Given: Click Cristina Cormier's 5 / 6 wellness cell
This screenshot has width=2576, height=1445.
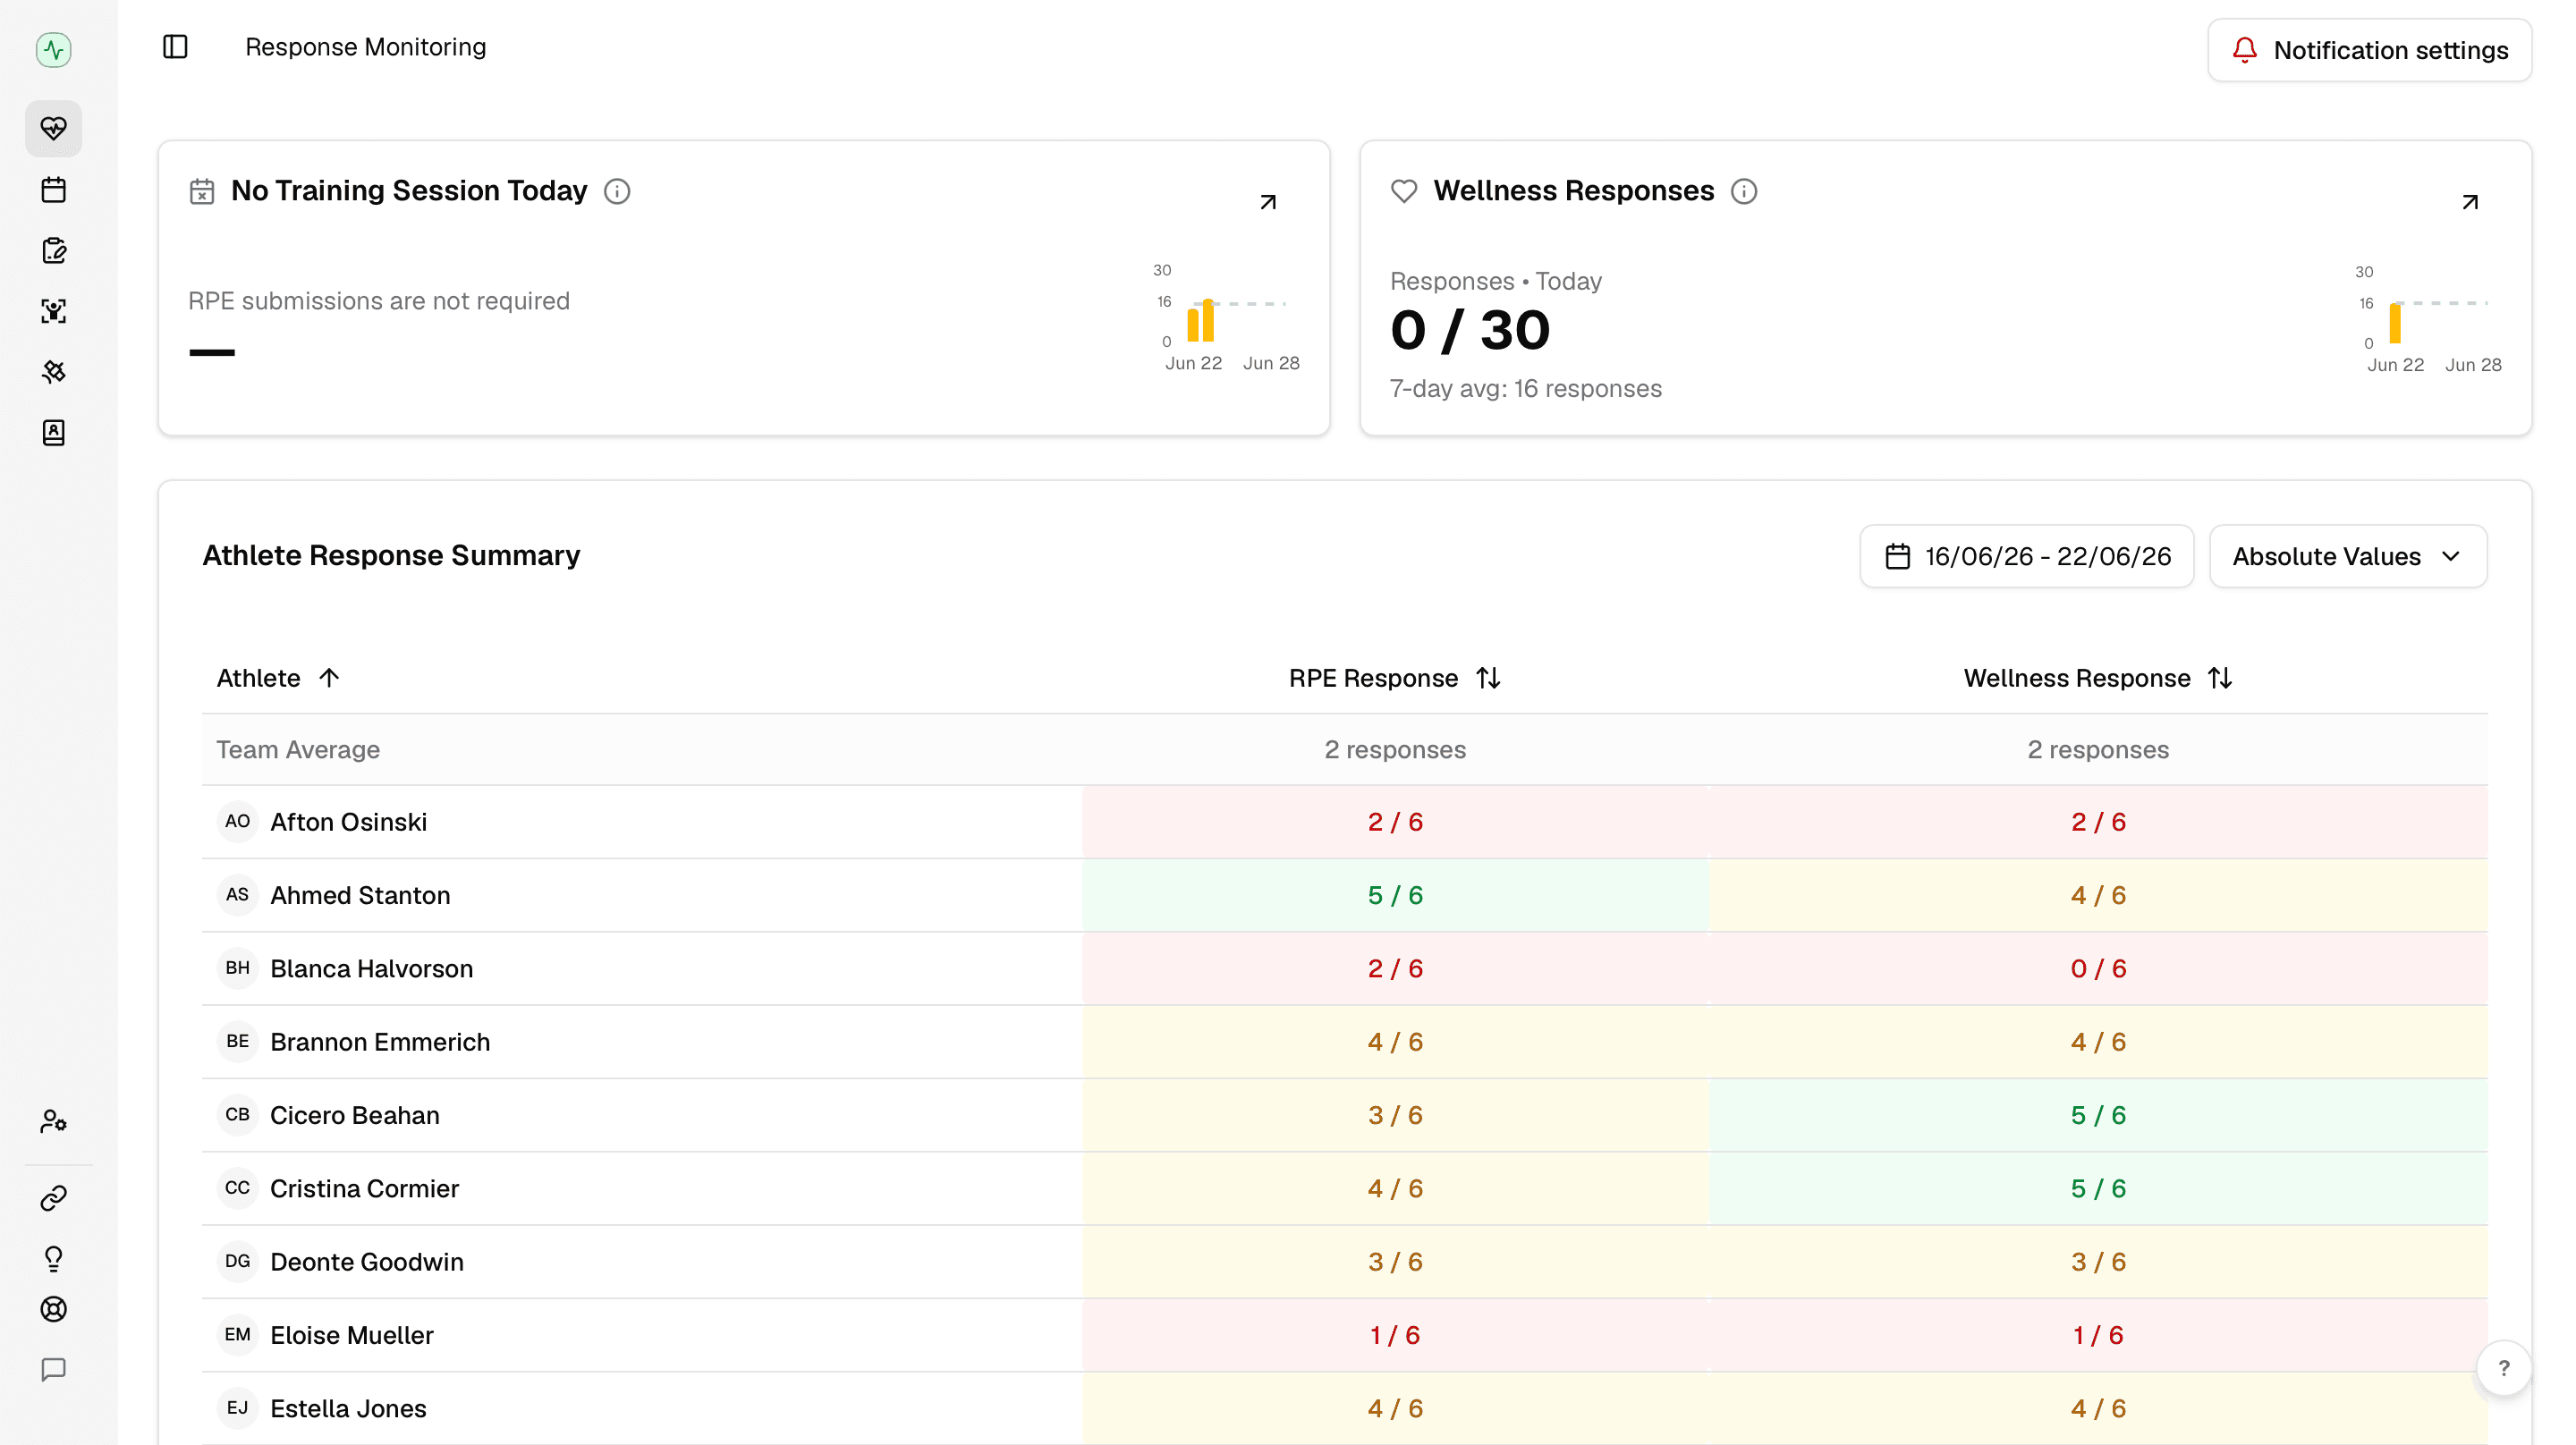Looking at the screenshot, I should pyautogui.click(x=2098, y=1188).
